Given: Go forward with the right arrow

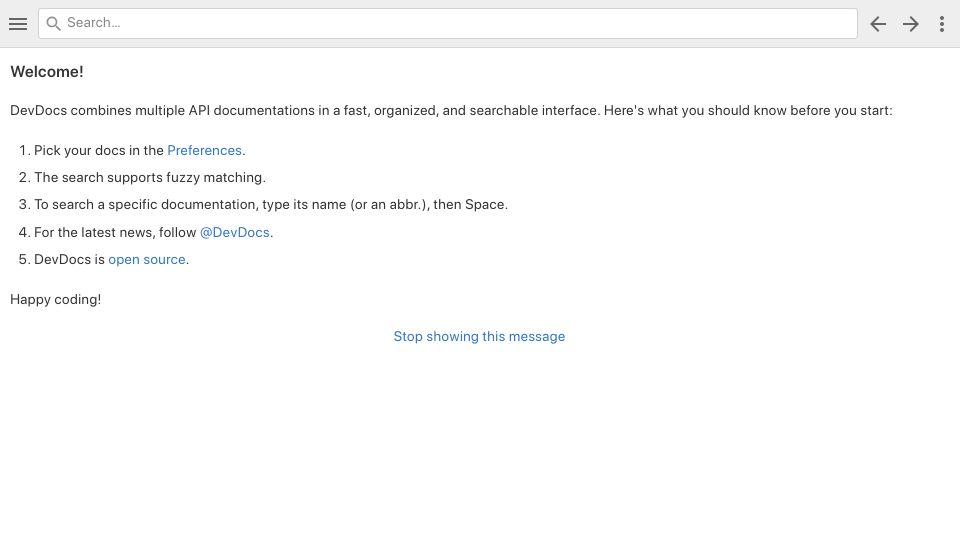Looking at the screenshot, I should point(910,24).
